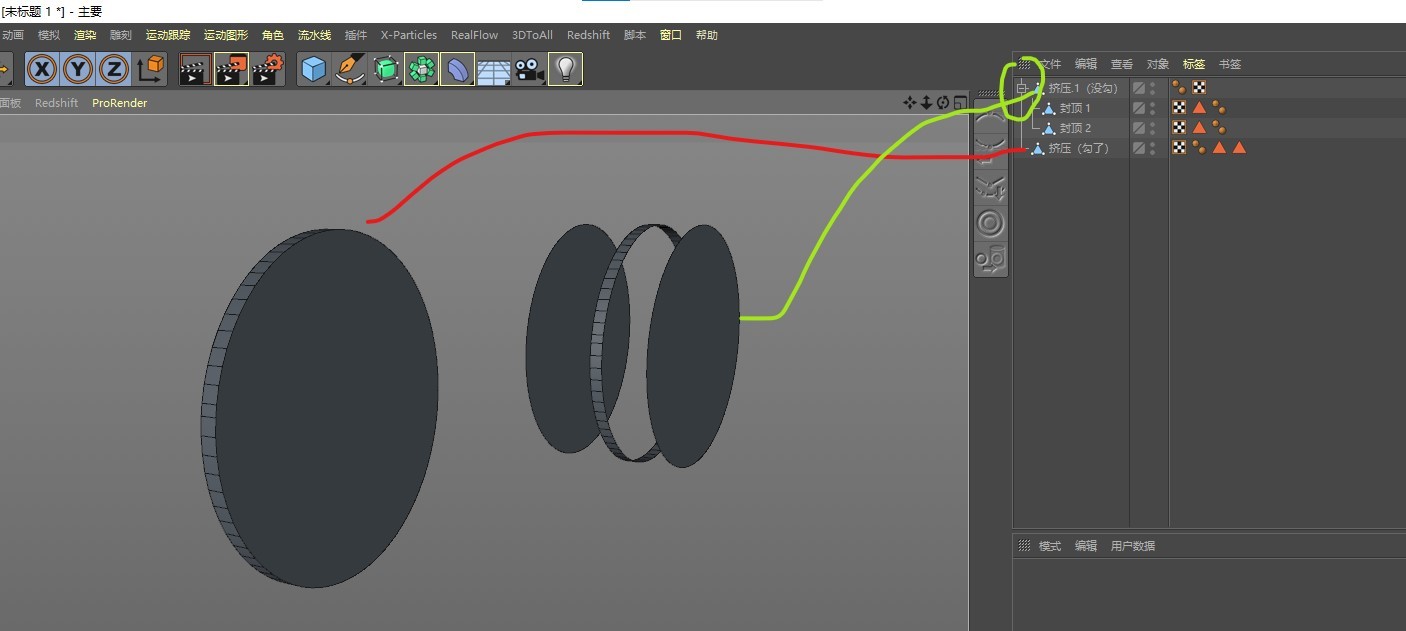Screen dimensions: 1406x631
Task: Click the blue deformer bend icon
Action: pos(457,69)
